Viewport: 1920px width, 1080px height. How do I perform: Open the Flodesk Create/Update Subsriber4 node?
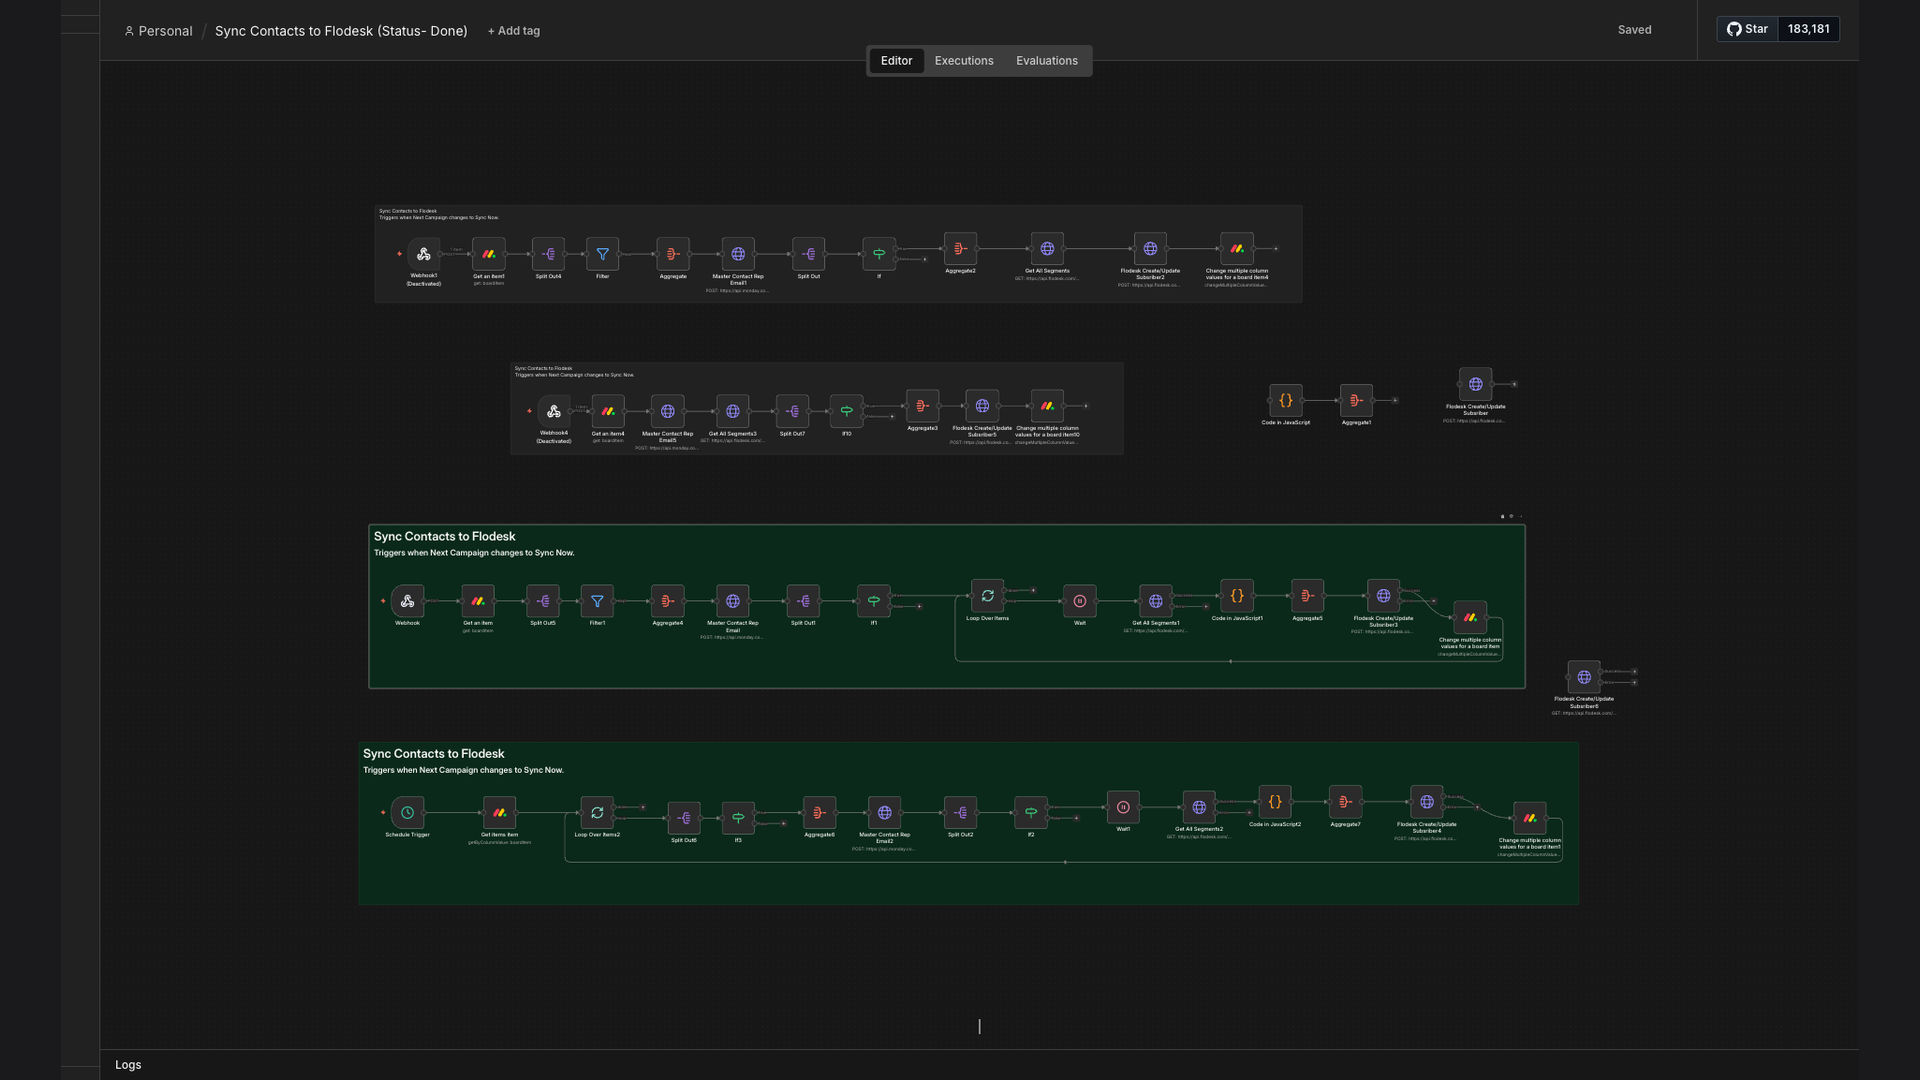[x=1427, y=802]
